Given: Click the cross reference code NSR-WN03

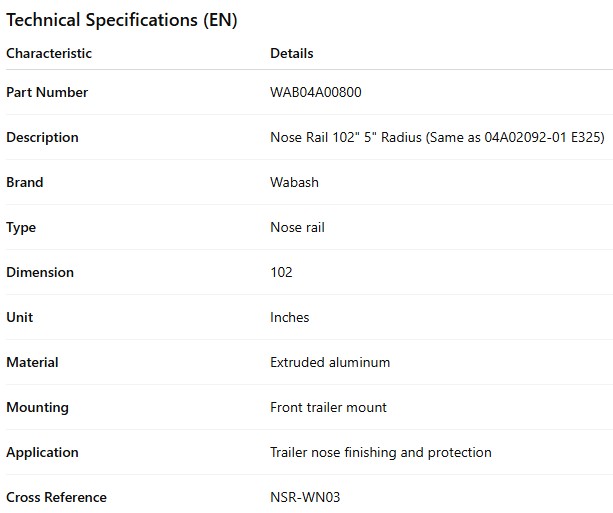Looking at the screenshot, I should click(x=305, y=497).
